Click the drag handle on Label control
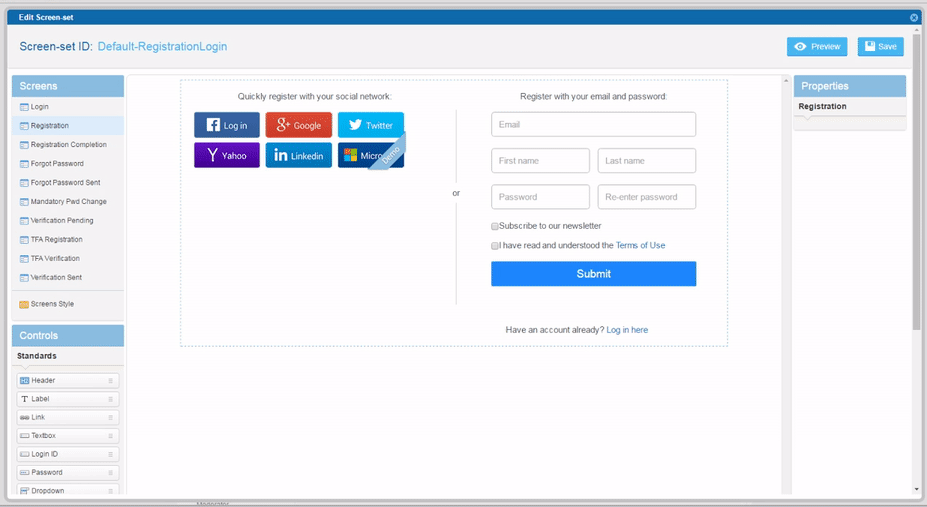The image size is (927, 507). (111, 399)
